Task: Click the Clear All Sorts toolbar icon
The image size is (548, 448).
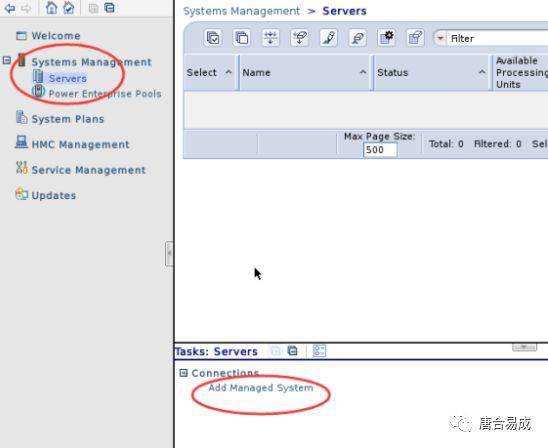Action: tap(300, 38)
